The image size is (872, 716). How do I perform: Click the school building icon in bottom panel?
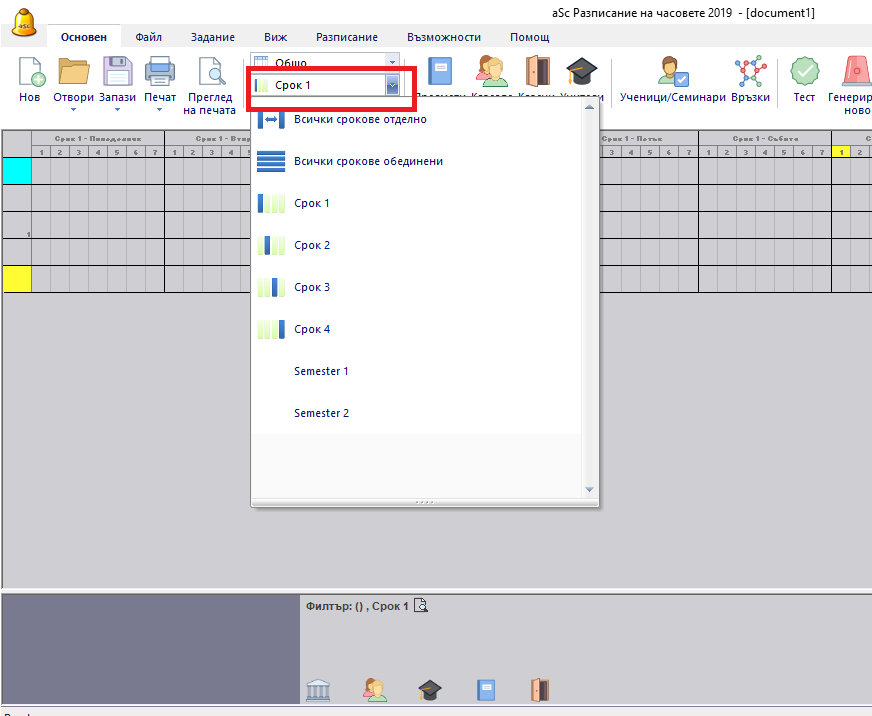click(x=318, y=689)
